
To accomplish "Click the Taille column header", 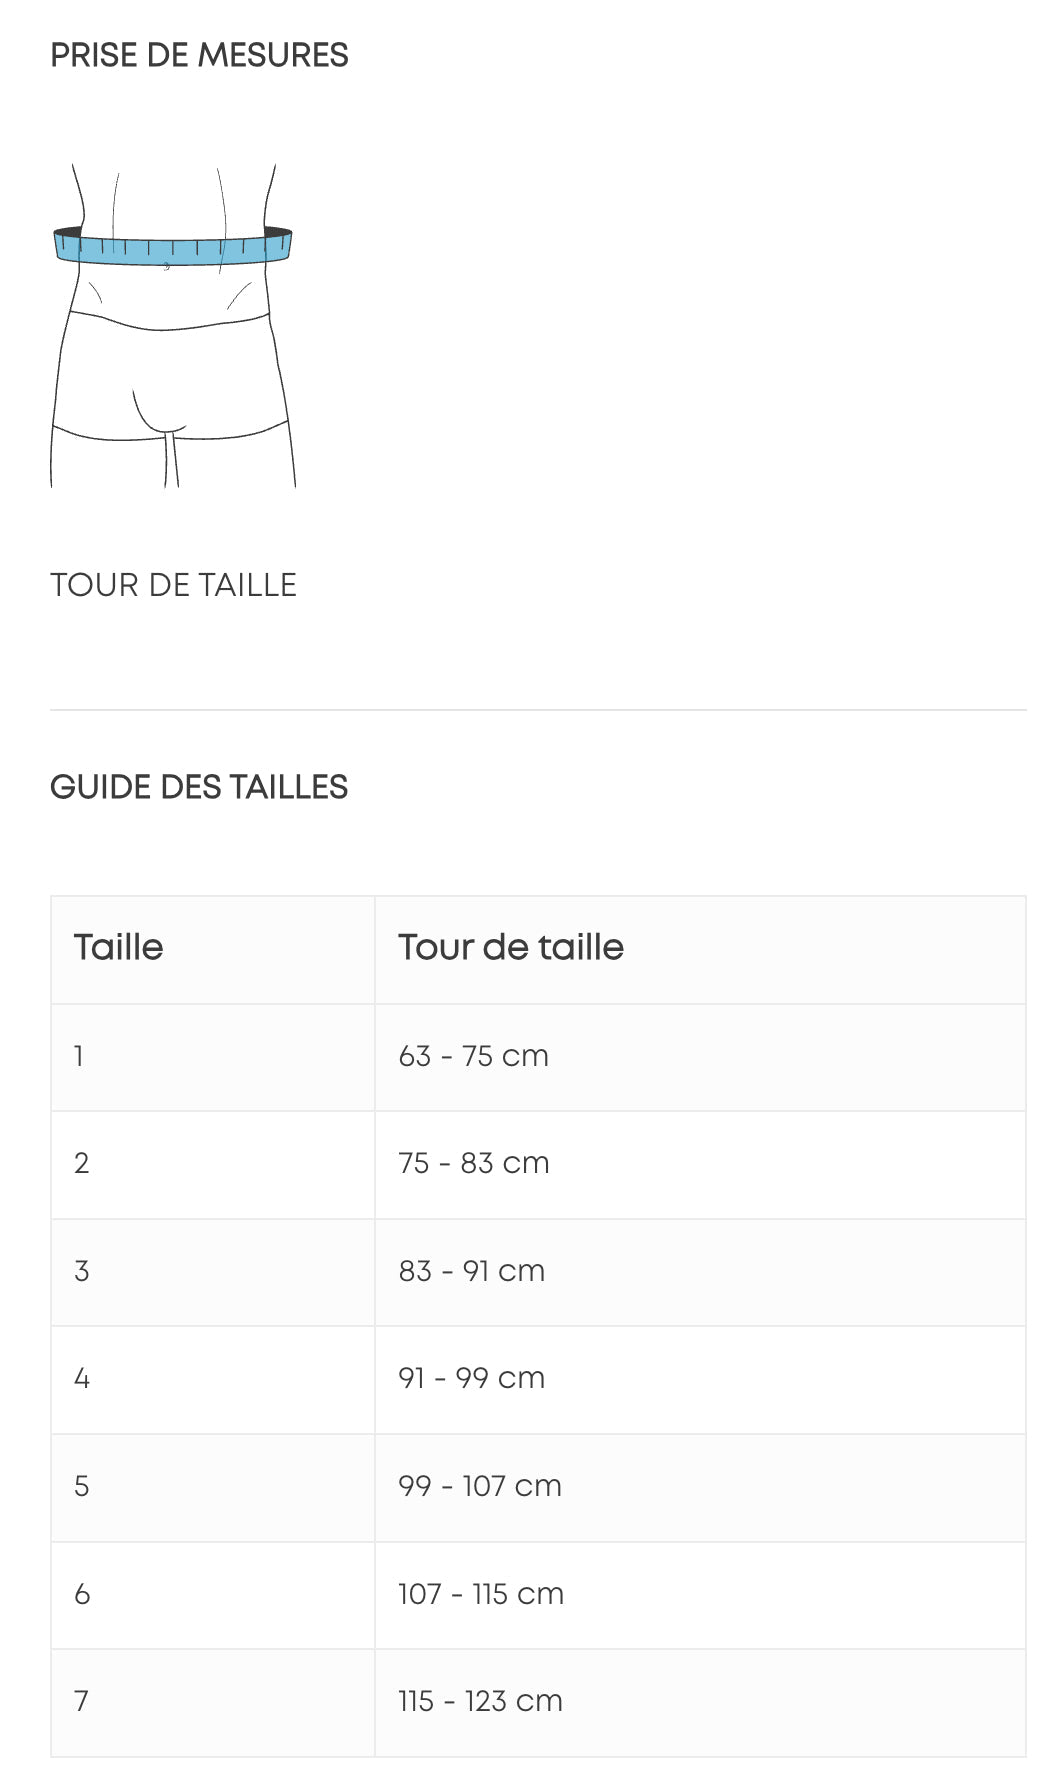I will click(x=118, y=947).
